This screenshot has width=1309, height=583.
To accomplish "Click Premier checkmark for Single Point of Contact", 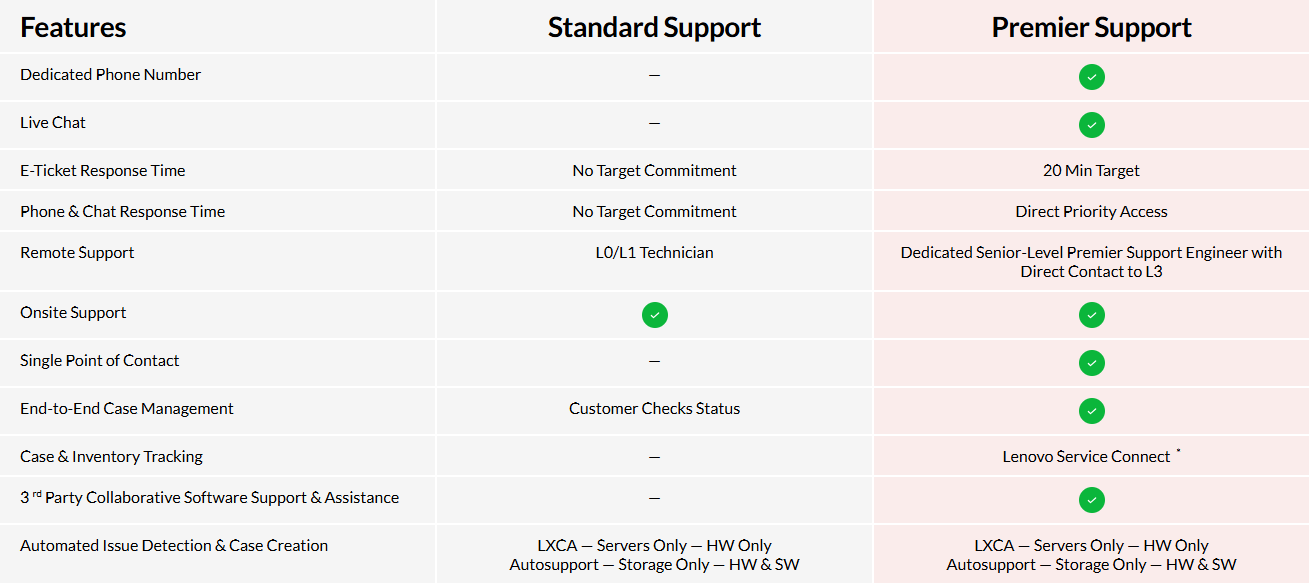I will click(1091, 363).
